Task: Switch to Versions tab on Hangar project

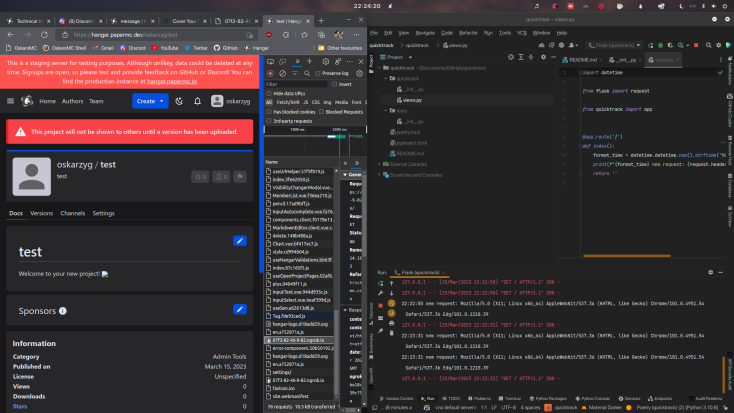Action: pos(42,213)
